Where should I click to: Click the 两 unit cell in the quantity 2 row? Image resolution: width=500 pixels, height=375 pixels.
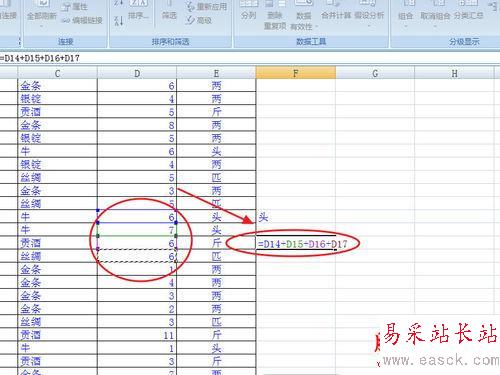tap(216, 309)
